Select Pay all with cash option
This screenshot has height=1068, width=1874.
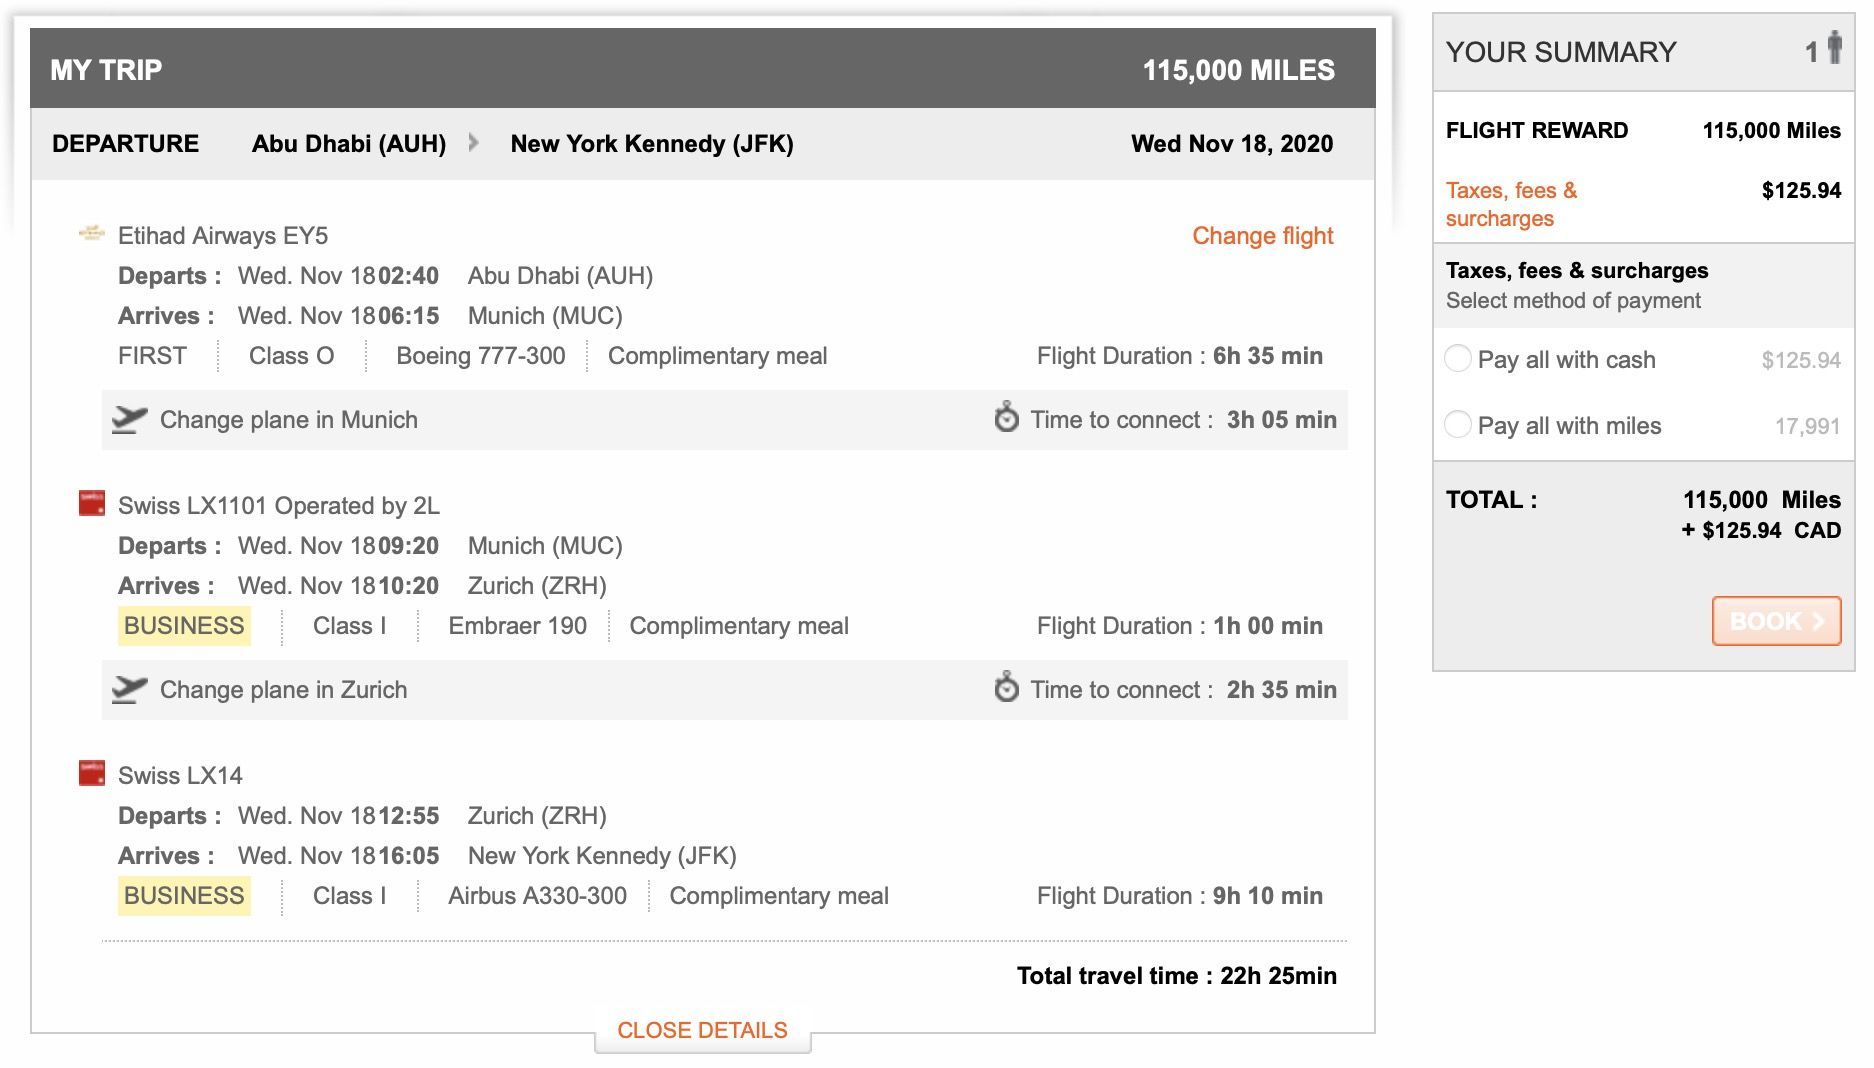1458,358
